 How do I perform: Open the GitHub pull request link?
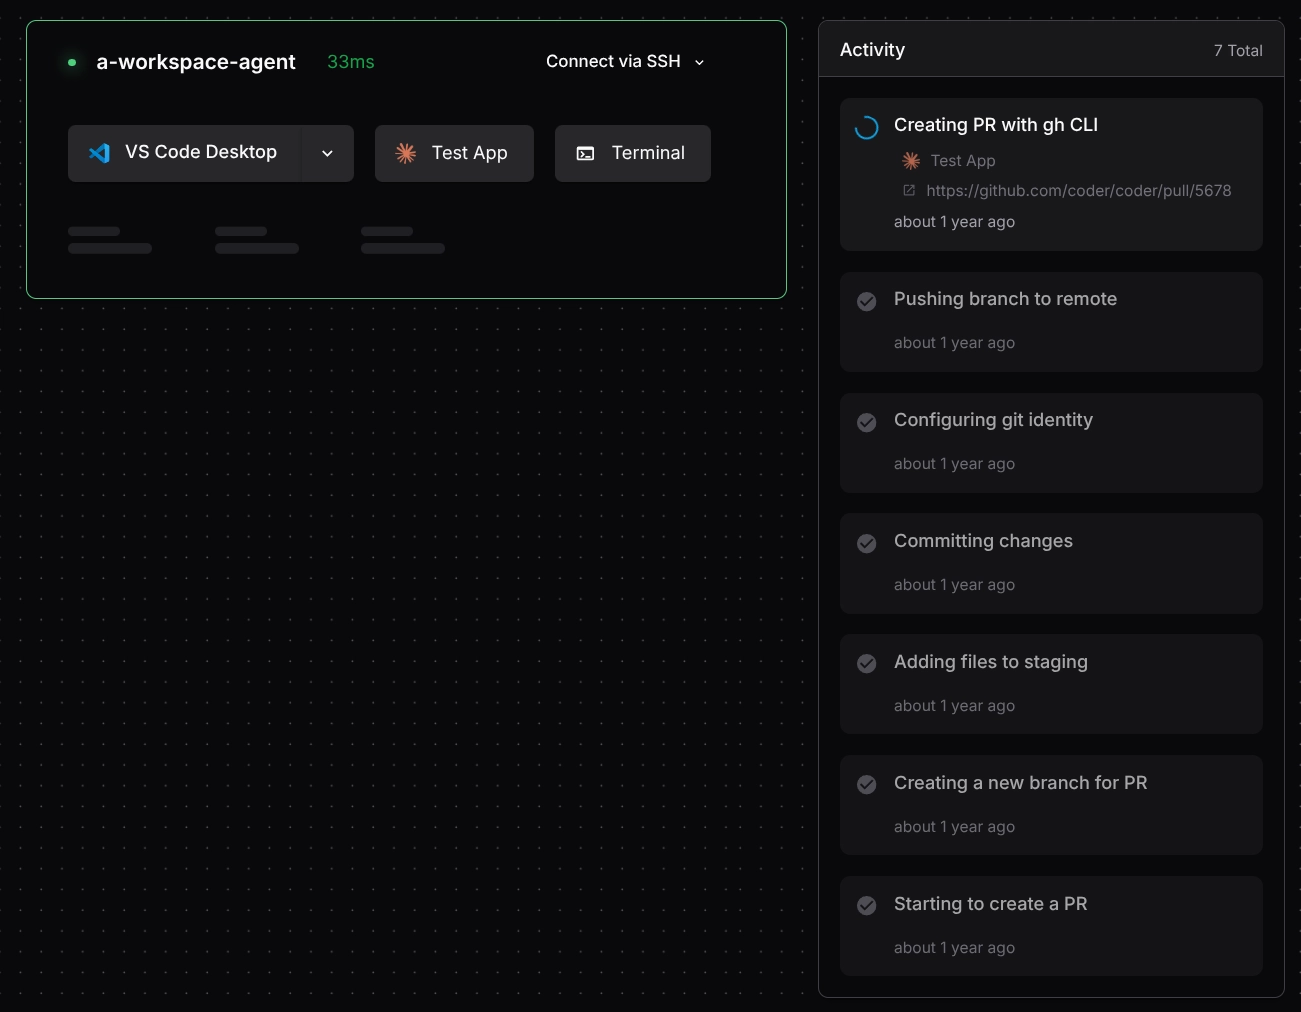[1079, 190]
